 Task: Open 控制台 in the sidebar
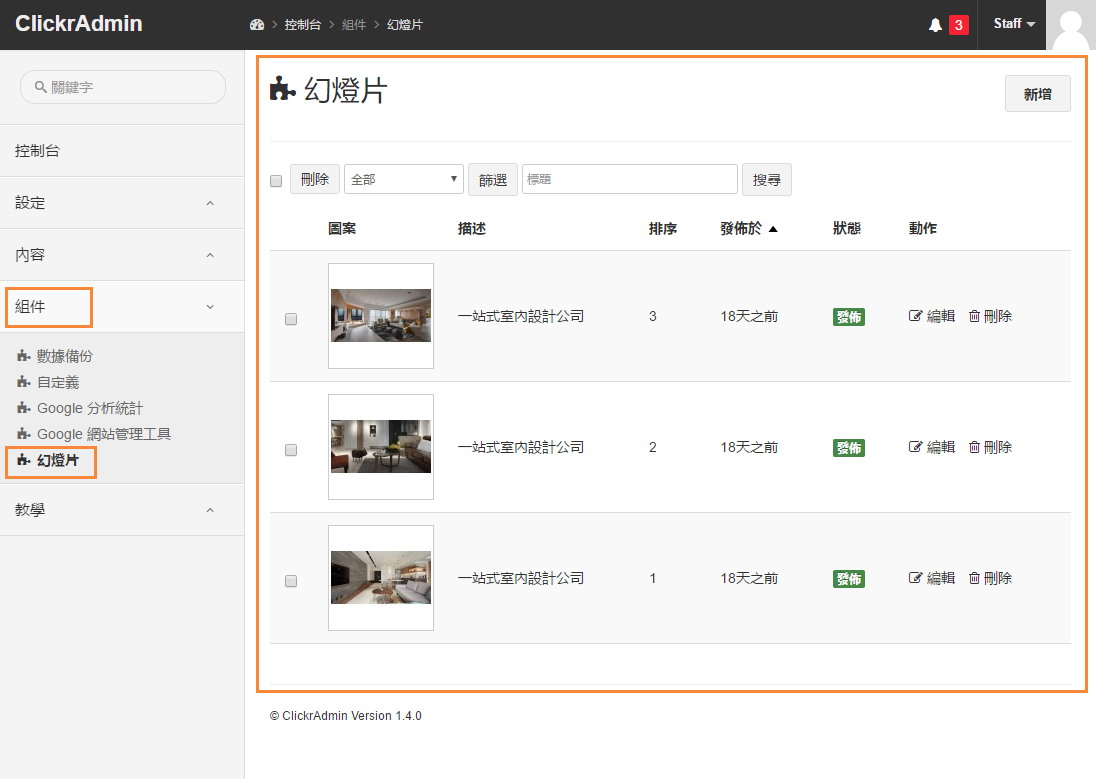pos(122,150)
